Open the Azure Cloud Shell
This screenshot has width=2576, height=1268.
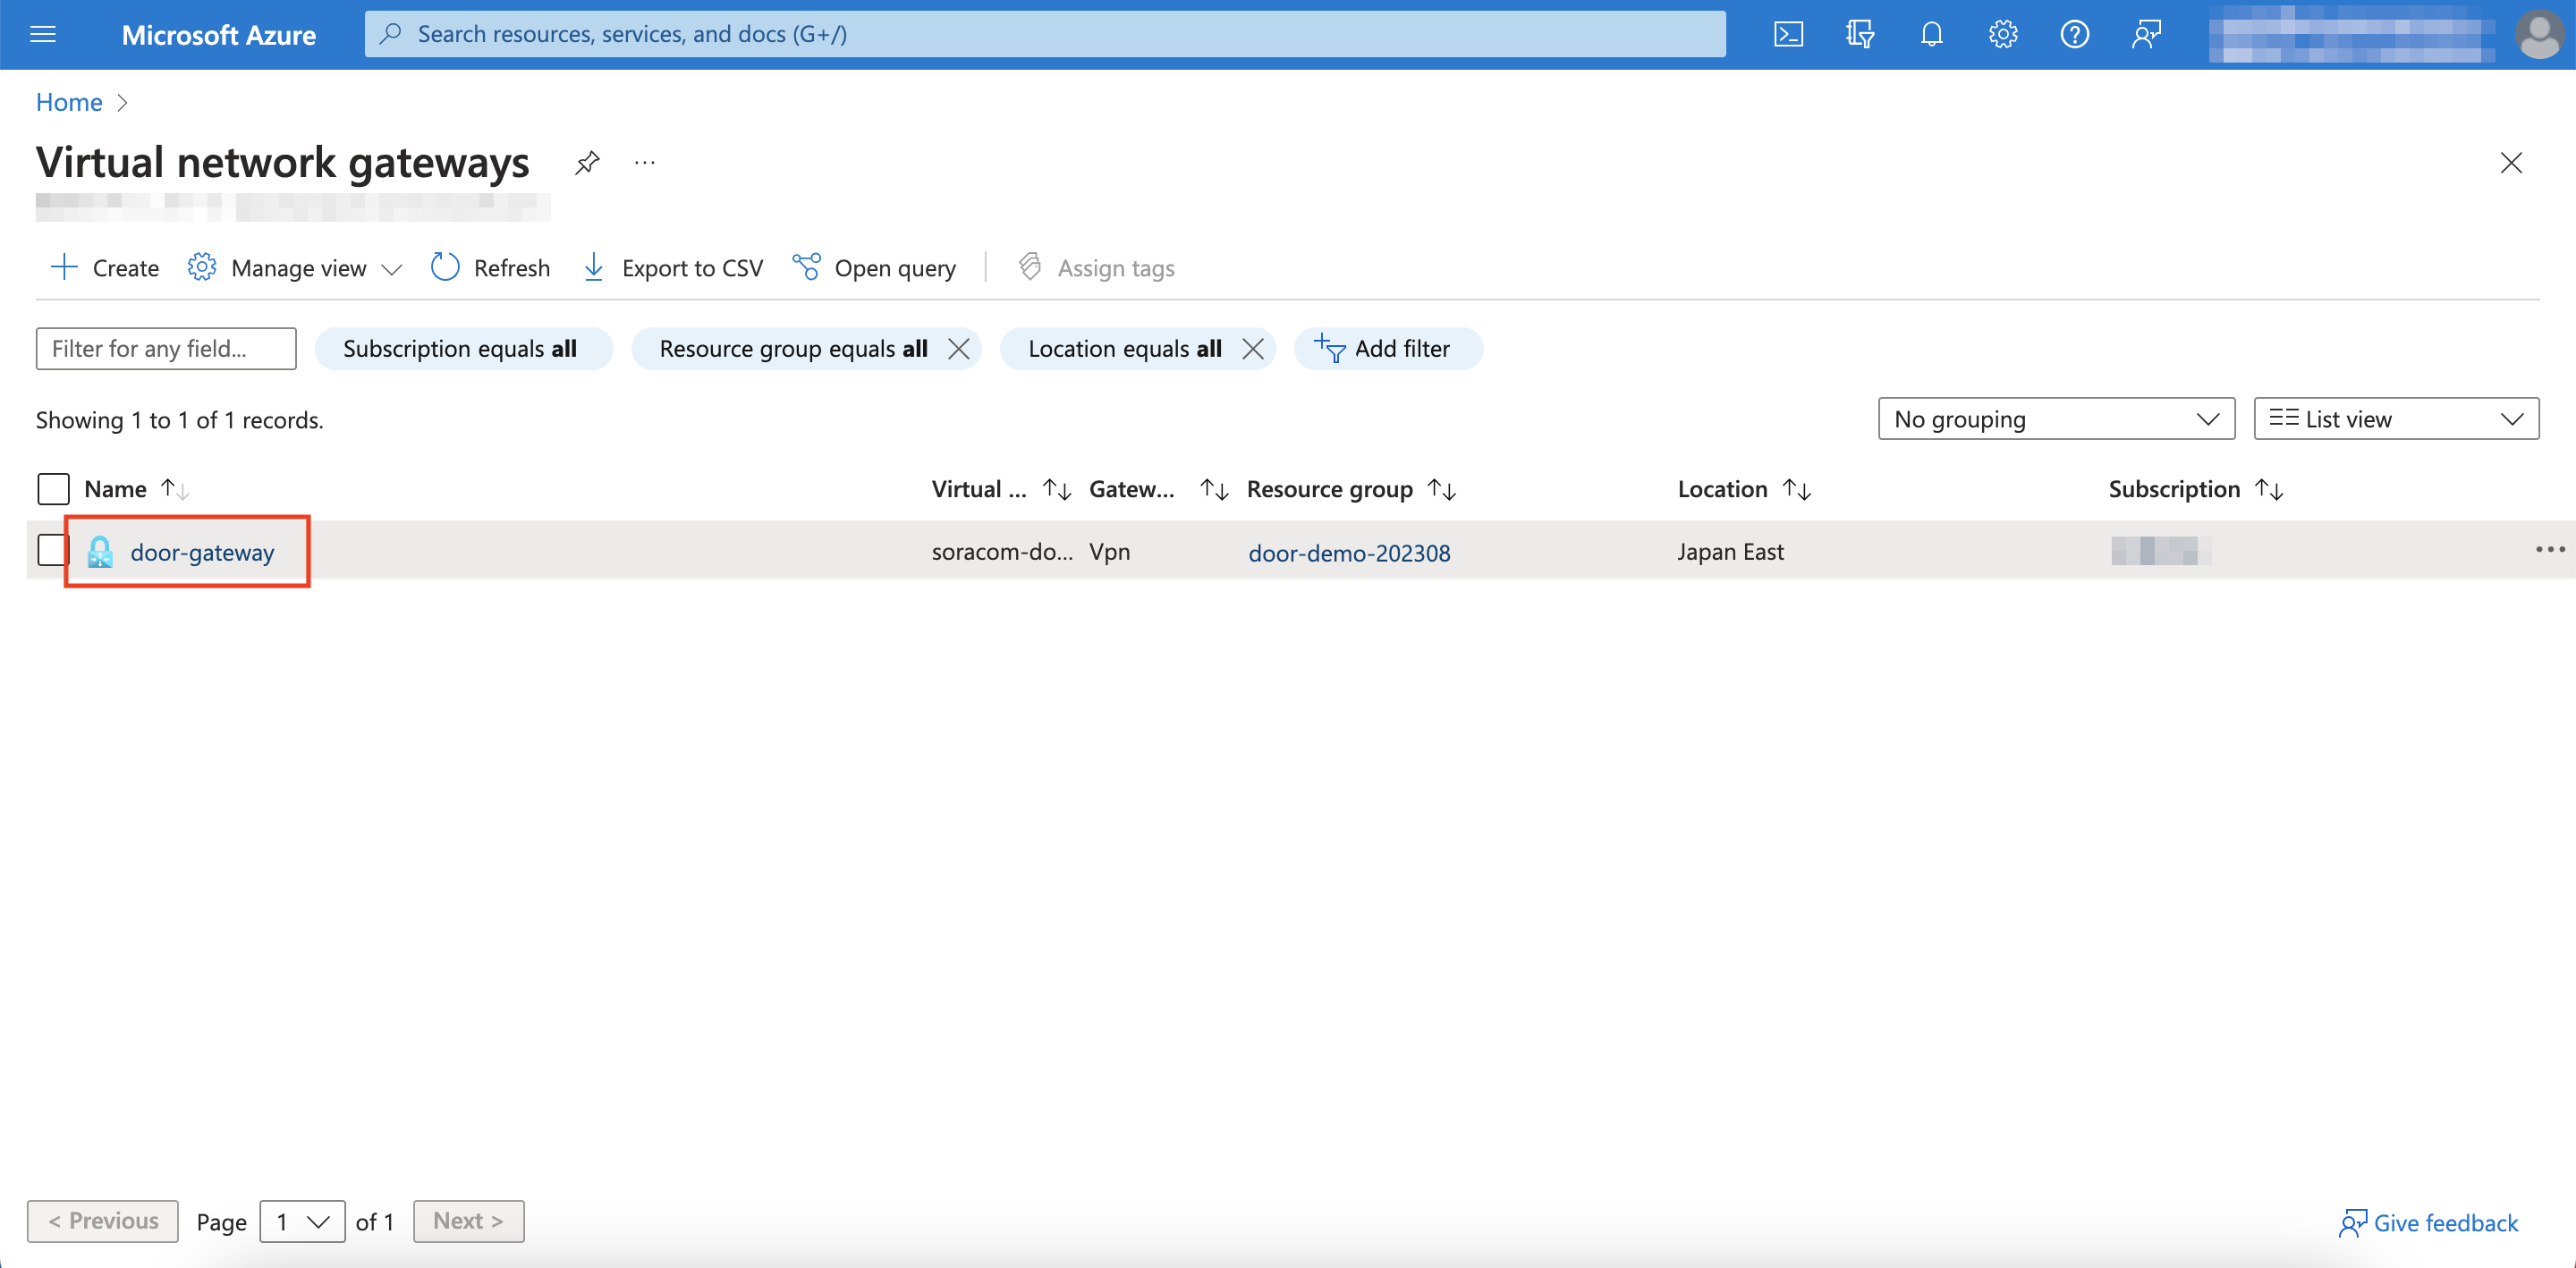(x=1789, y=33)
